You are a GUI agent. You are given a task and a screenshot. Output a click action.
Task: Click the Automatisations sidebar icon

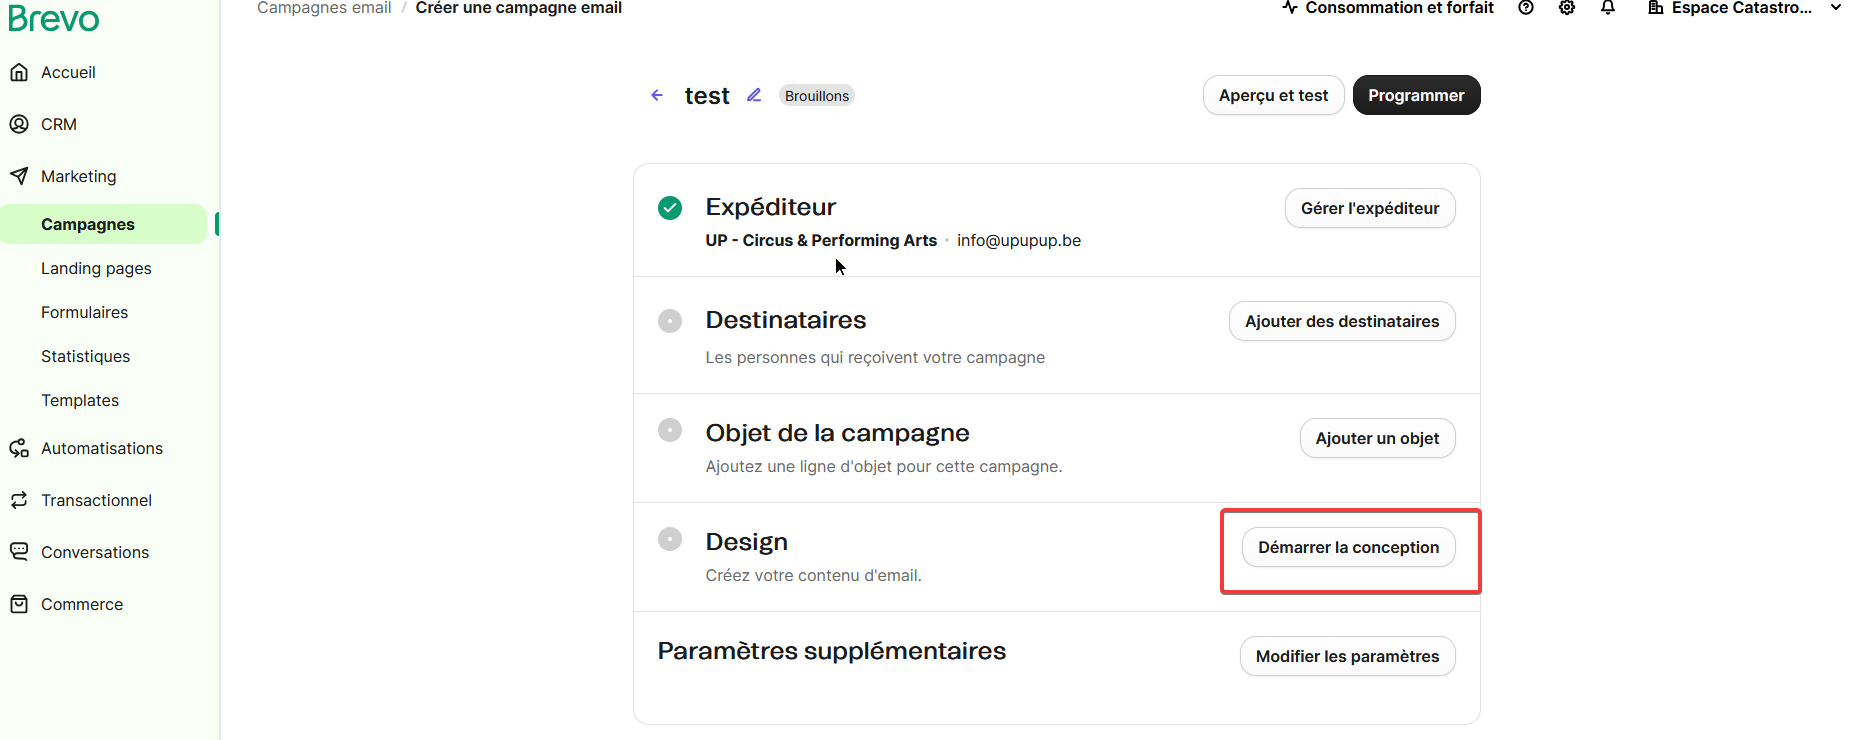pyautogui.click(x=19, y=448)
